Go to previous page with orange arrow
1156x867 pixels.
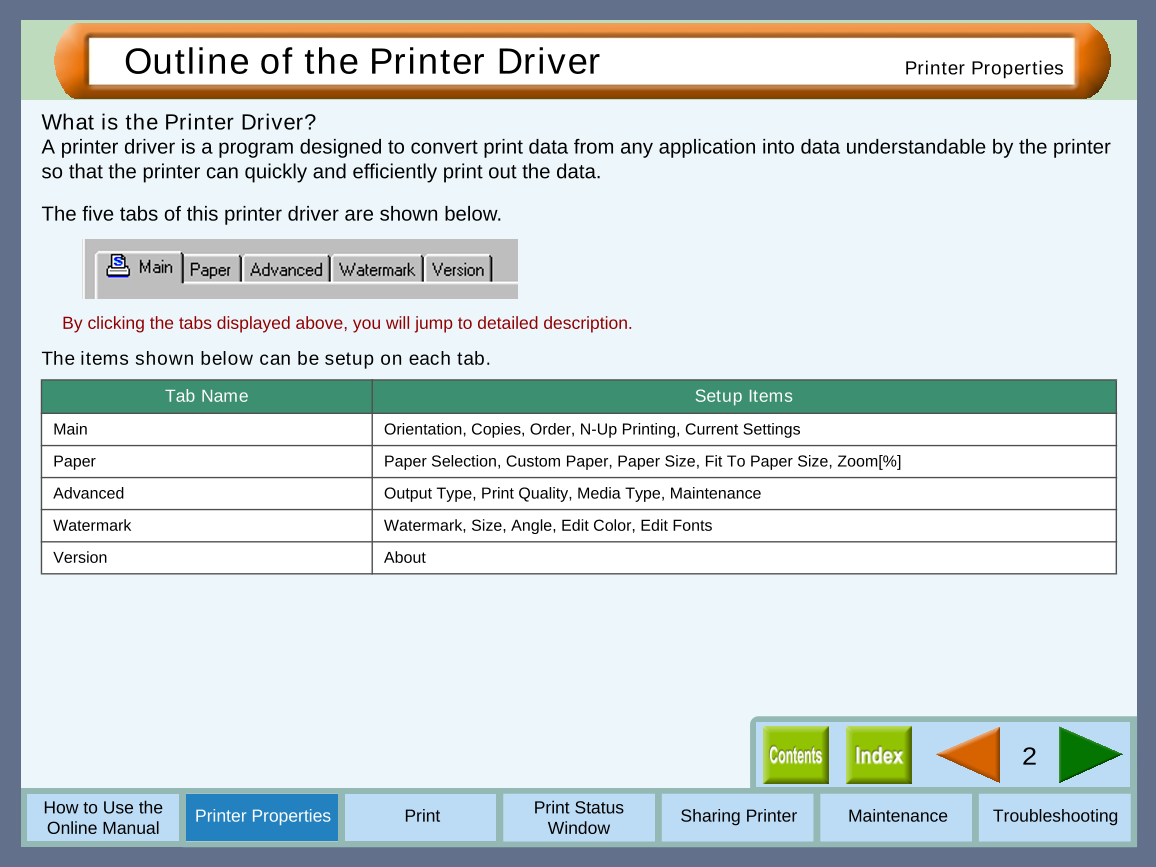(969, 755)
